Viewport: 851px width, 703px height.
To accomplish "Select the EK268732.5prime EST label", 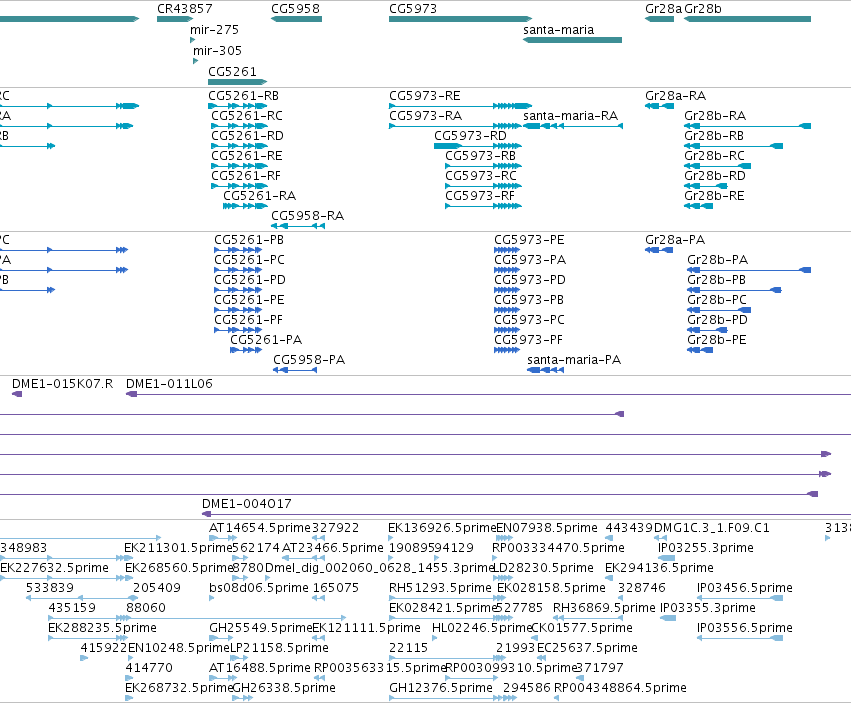I will [x=179, y=688].
